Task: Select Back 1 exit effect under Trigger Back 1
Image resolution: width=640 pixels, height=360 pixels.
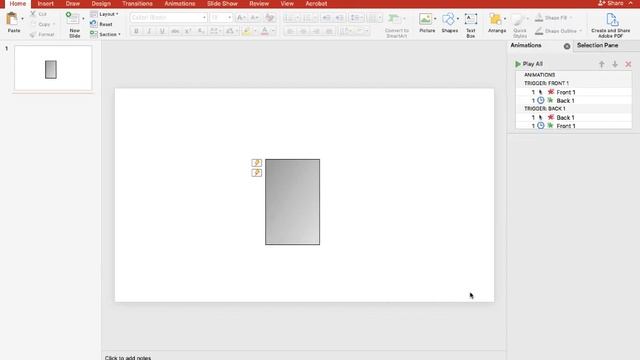Action: pyautogui.click(x=573, y=118)
